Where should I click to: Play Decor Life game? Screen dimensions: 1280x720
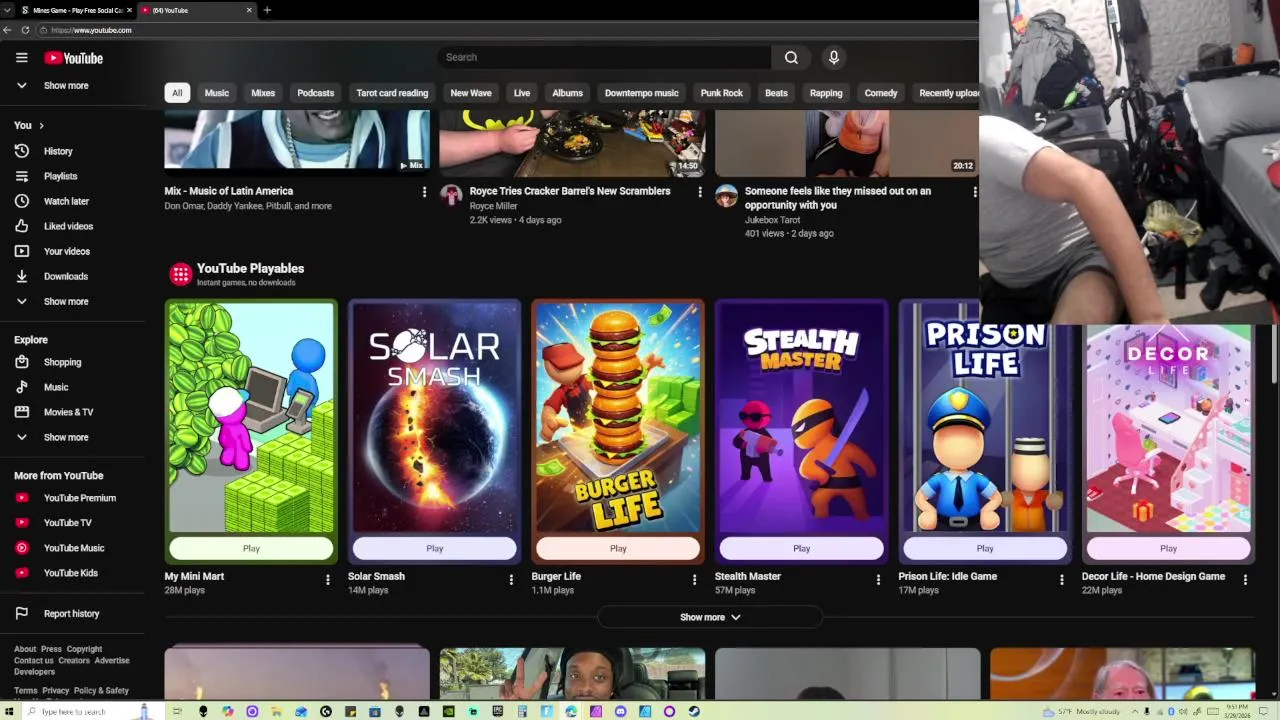click(x=1168, y=548)
